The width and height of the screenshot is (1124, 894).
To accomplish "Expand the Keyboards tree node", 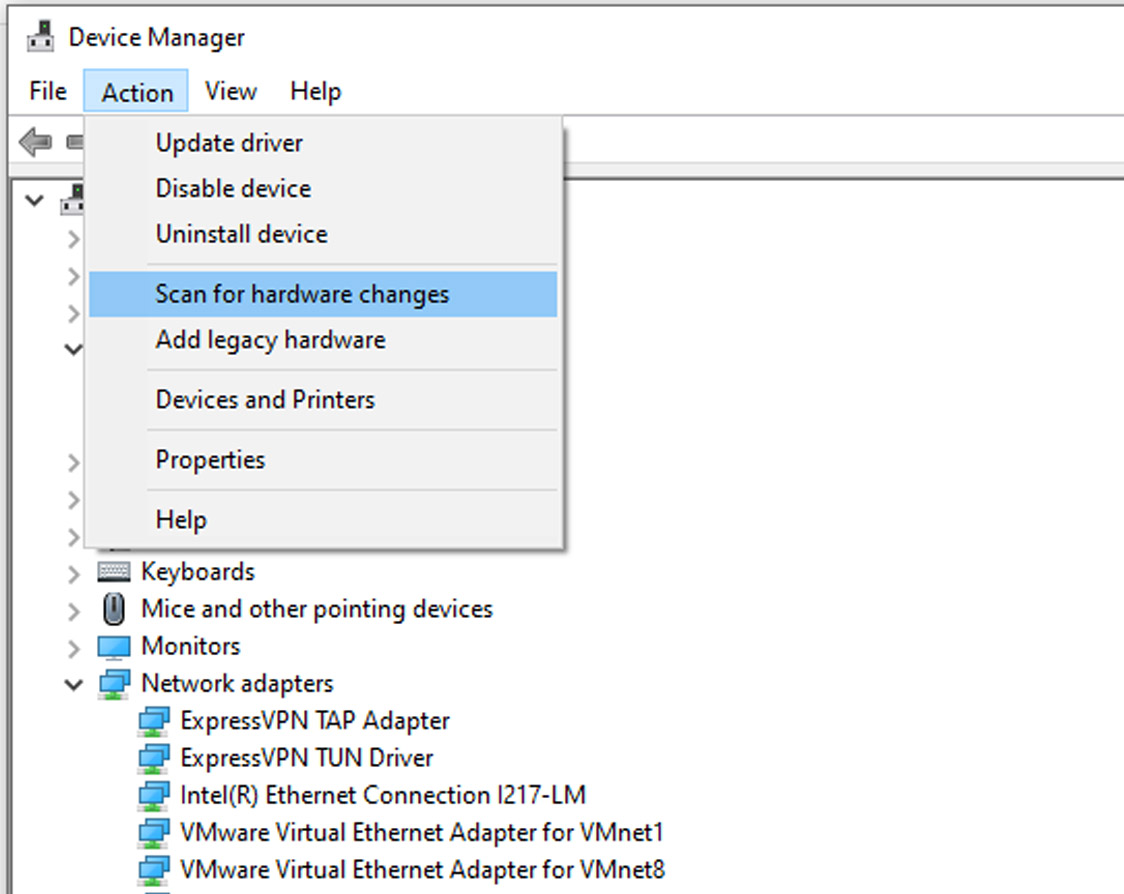I will (73, 573).
